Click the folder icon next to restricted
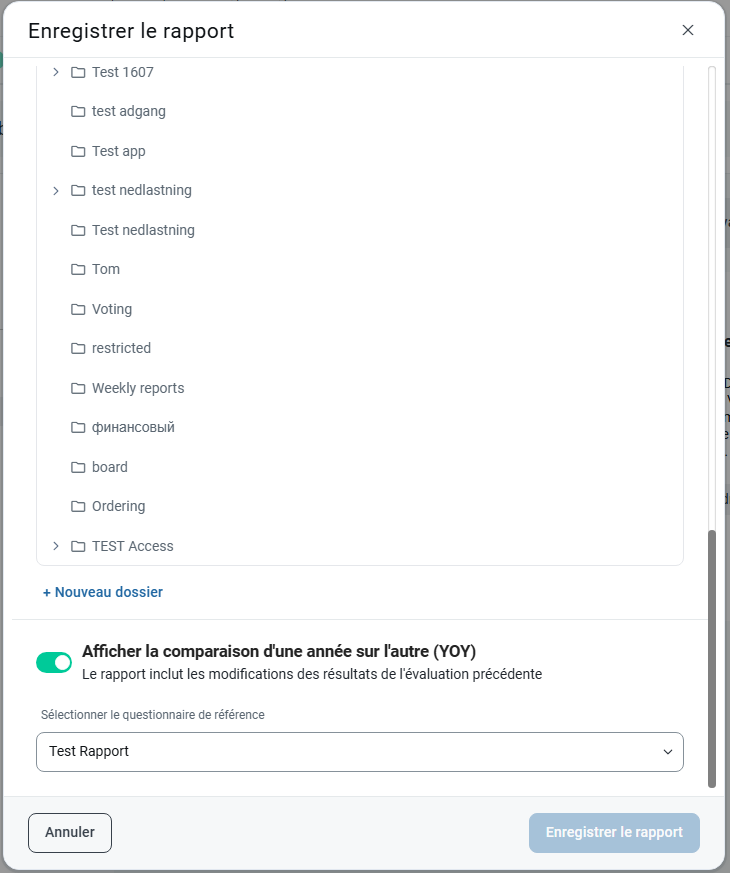Screen dimensions: 730x873 pyautogui.click(x=78, y=348)
